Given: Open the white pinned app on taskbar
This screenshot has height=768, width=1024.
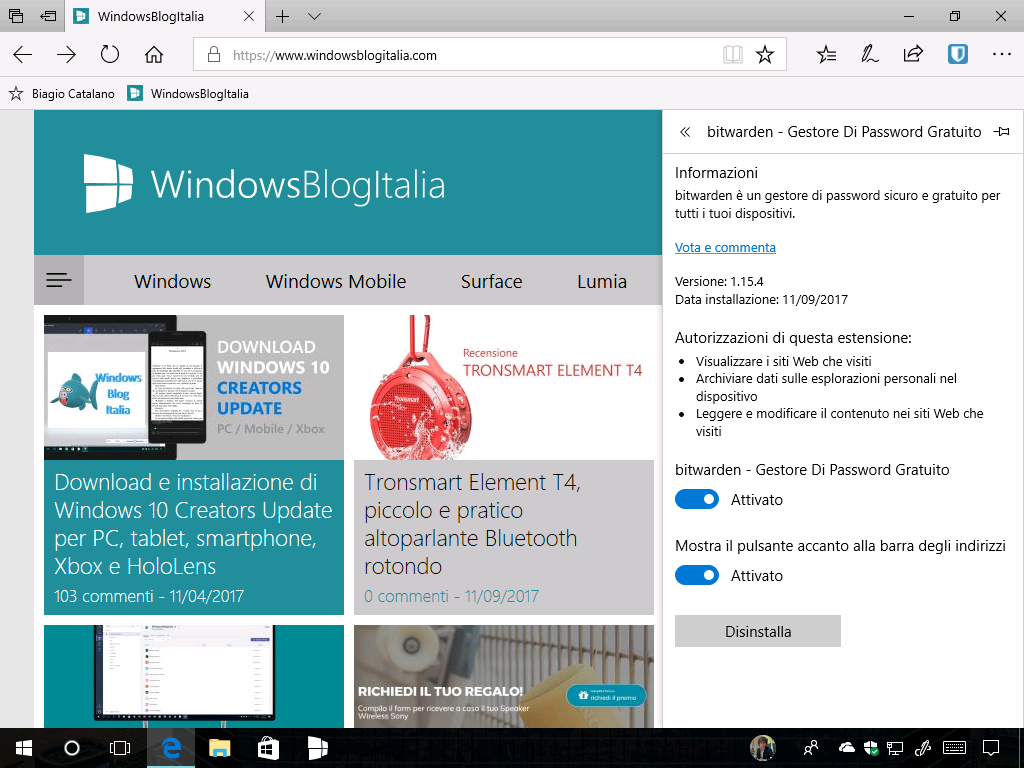Looking at the screenshot, I should tap(317, 748).
